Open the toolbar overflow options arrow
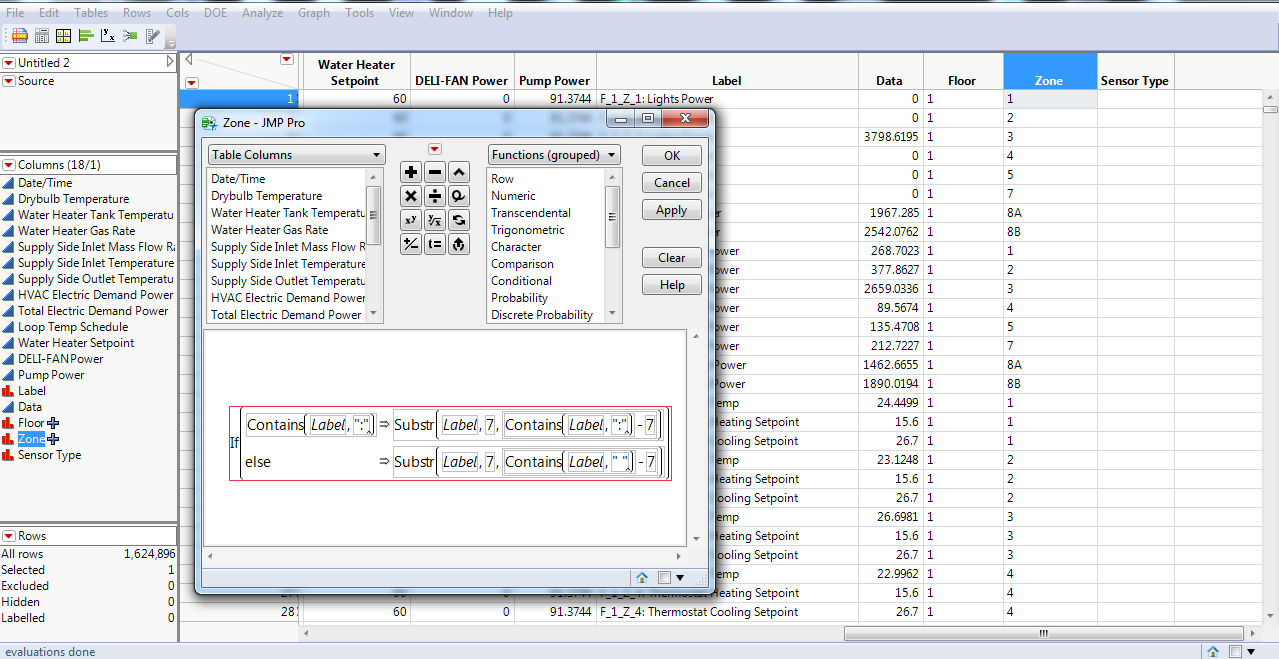1279x659 pixels. (x=171, y=43)
